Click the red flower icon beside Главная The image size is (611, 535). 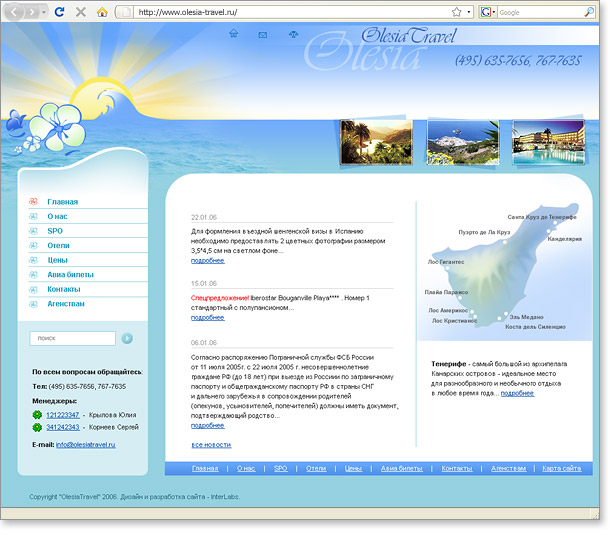(x=34, y=201)
